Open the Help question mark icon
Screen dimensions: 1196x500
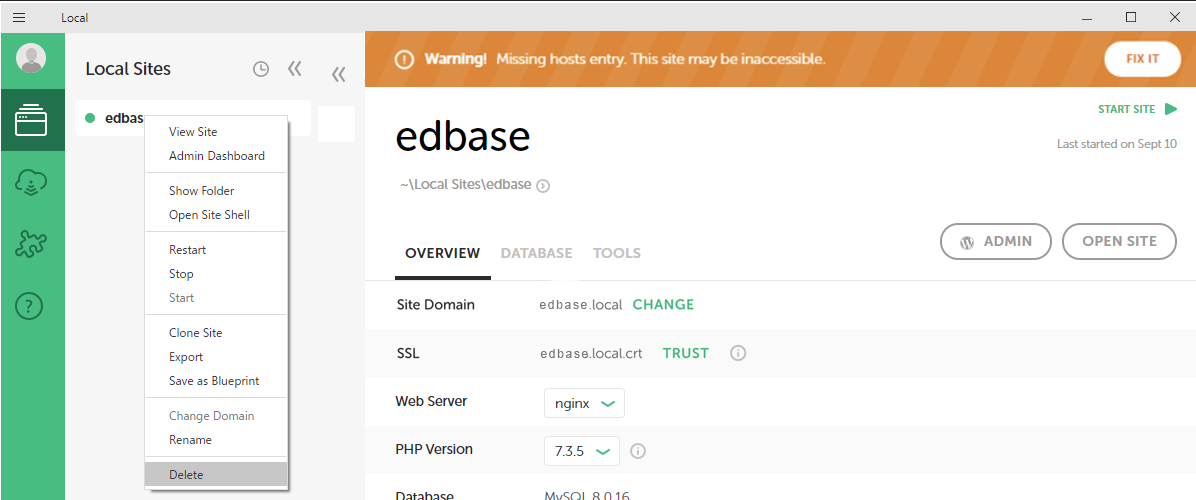click(x=30, y=306)
